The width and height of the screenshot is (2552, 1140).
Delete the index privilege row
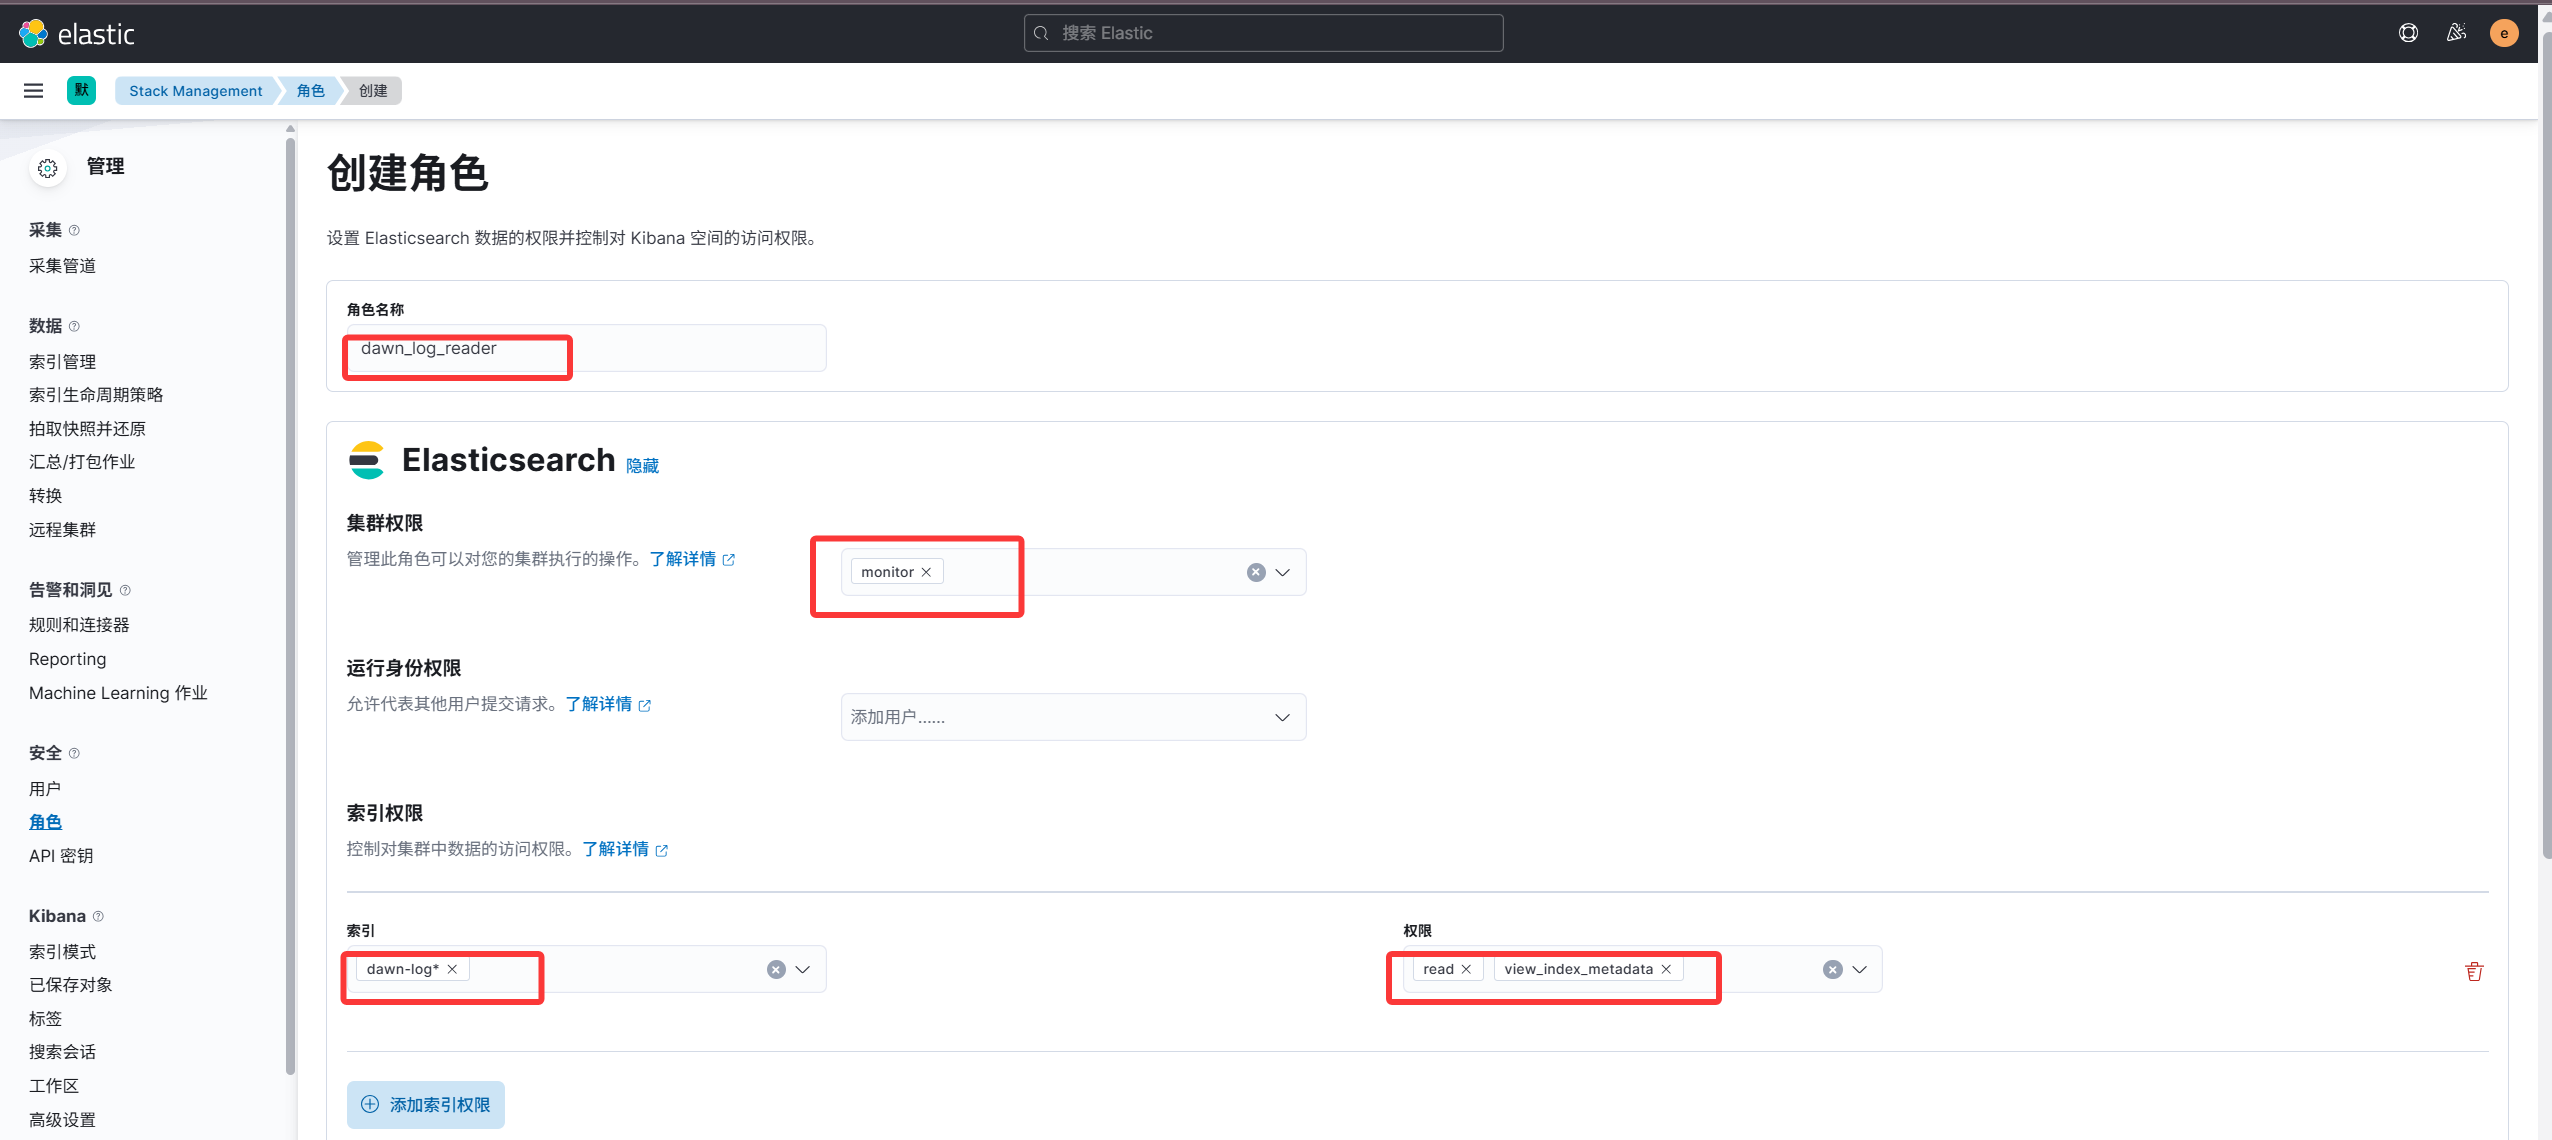click(x=2474, y=971)
